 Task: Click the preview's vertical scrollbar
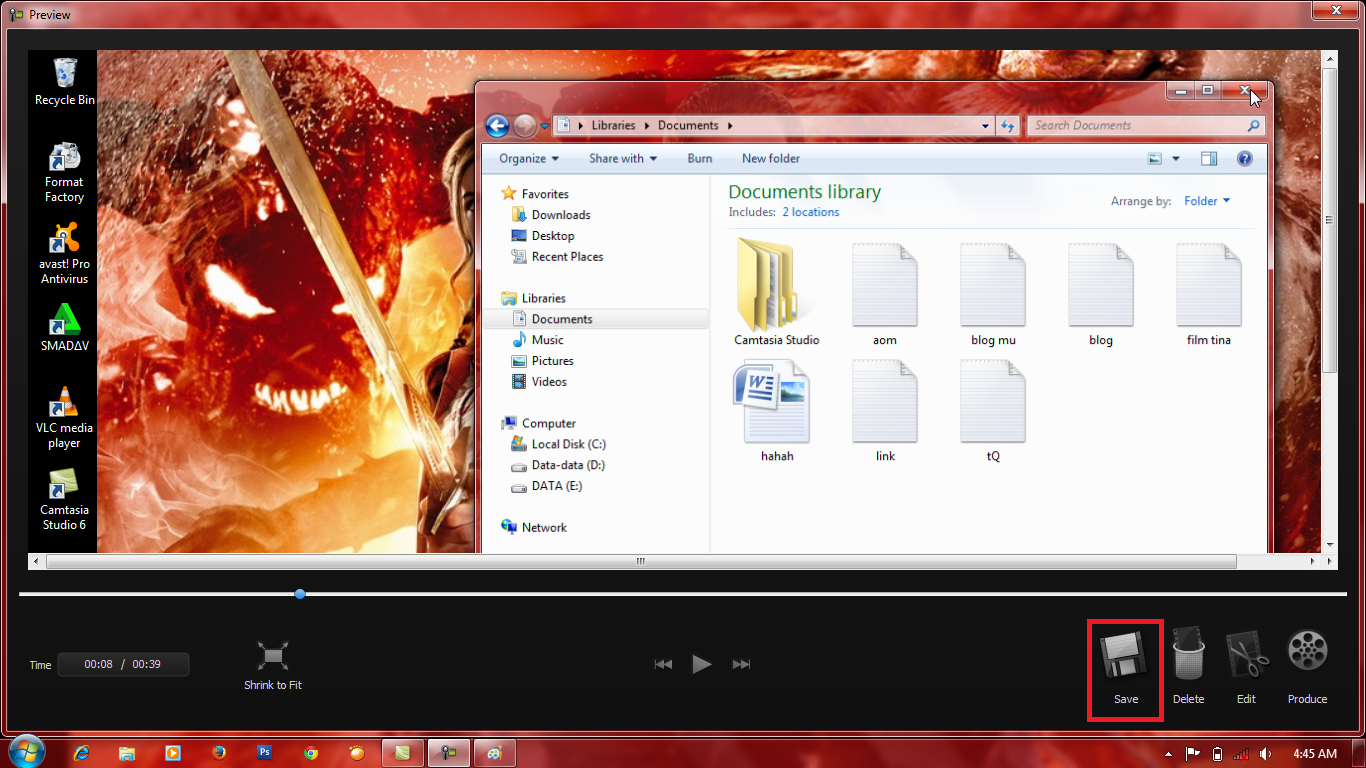(1330, 220)
